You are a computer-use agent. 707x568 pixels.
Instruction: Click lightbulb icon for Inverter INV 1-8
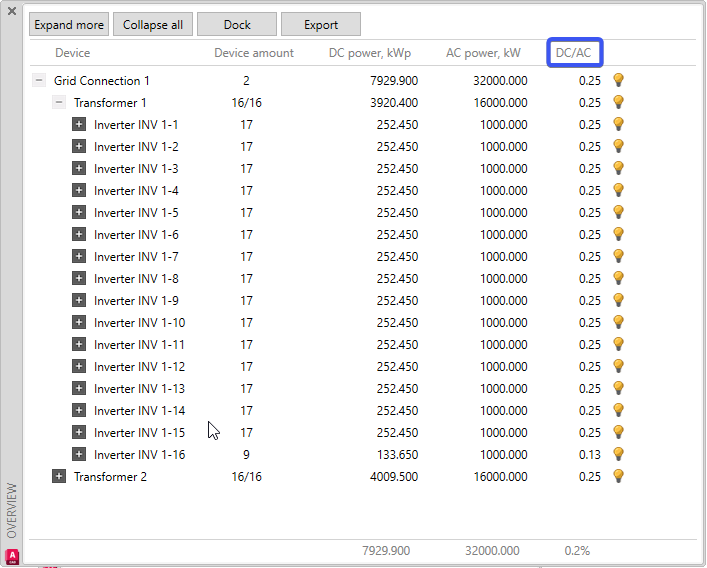pos(619,278)
